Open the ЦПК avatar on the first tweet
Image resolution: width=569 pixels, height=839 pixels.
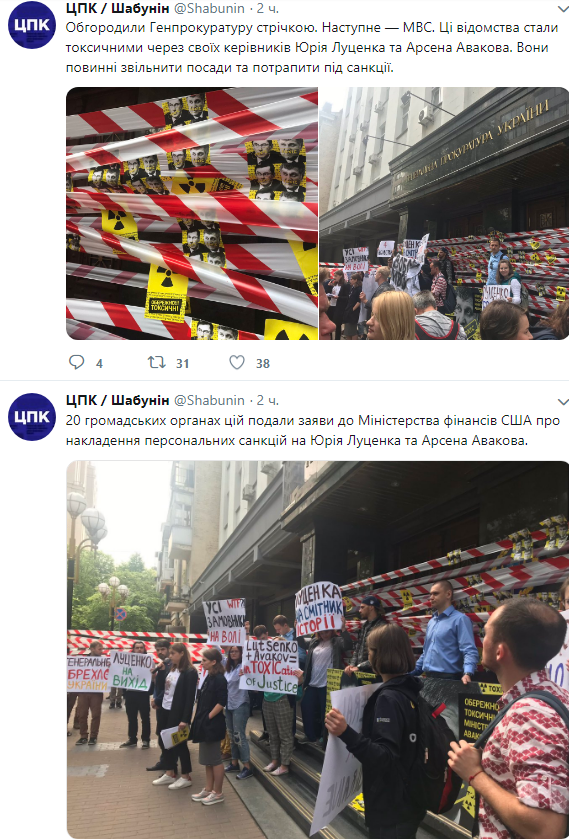(x=32, y=25)
